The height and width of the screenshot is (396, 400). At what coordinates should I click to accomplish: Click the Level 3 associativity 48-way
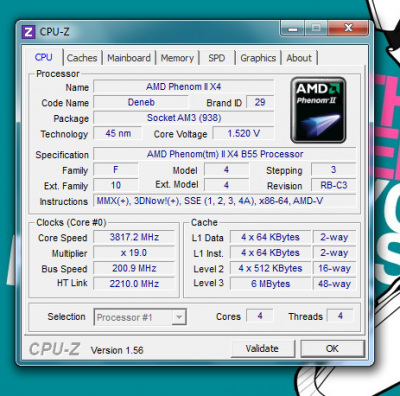[334, 284]
